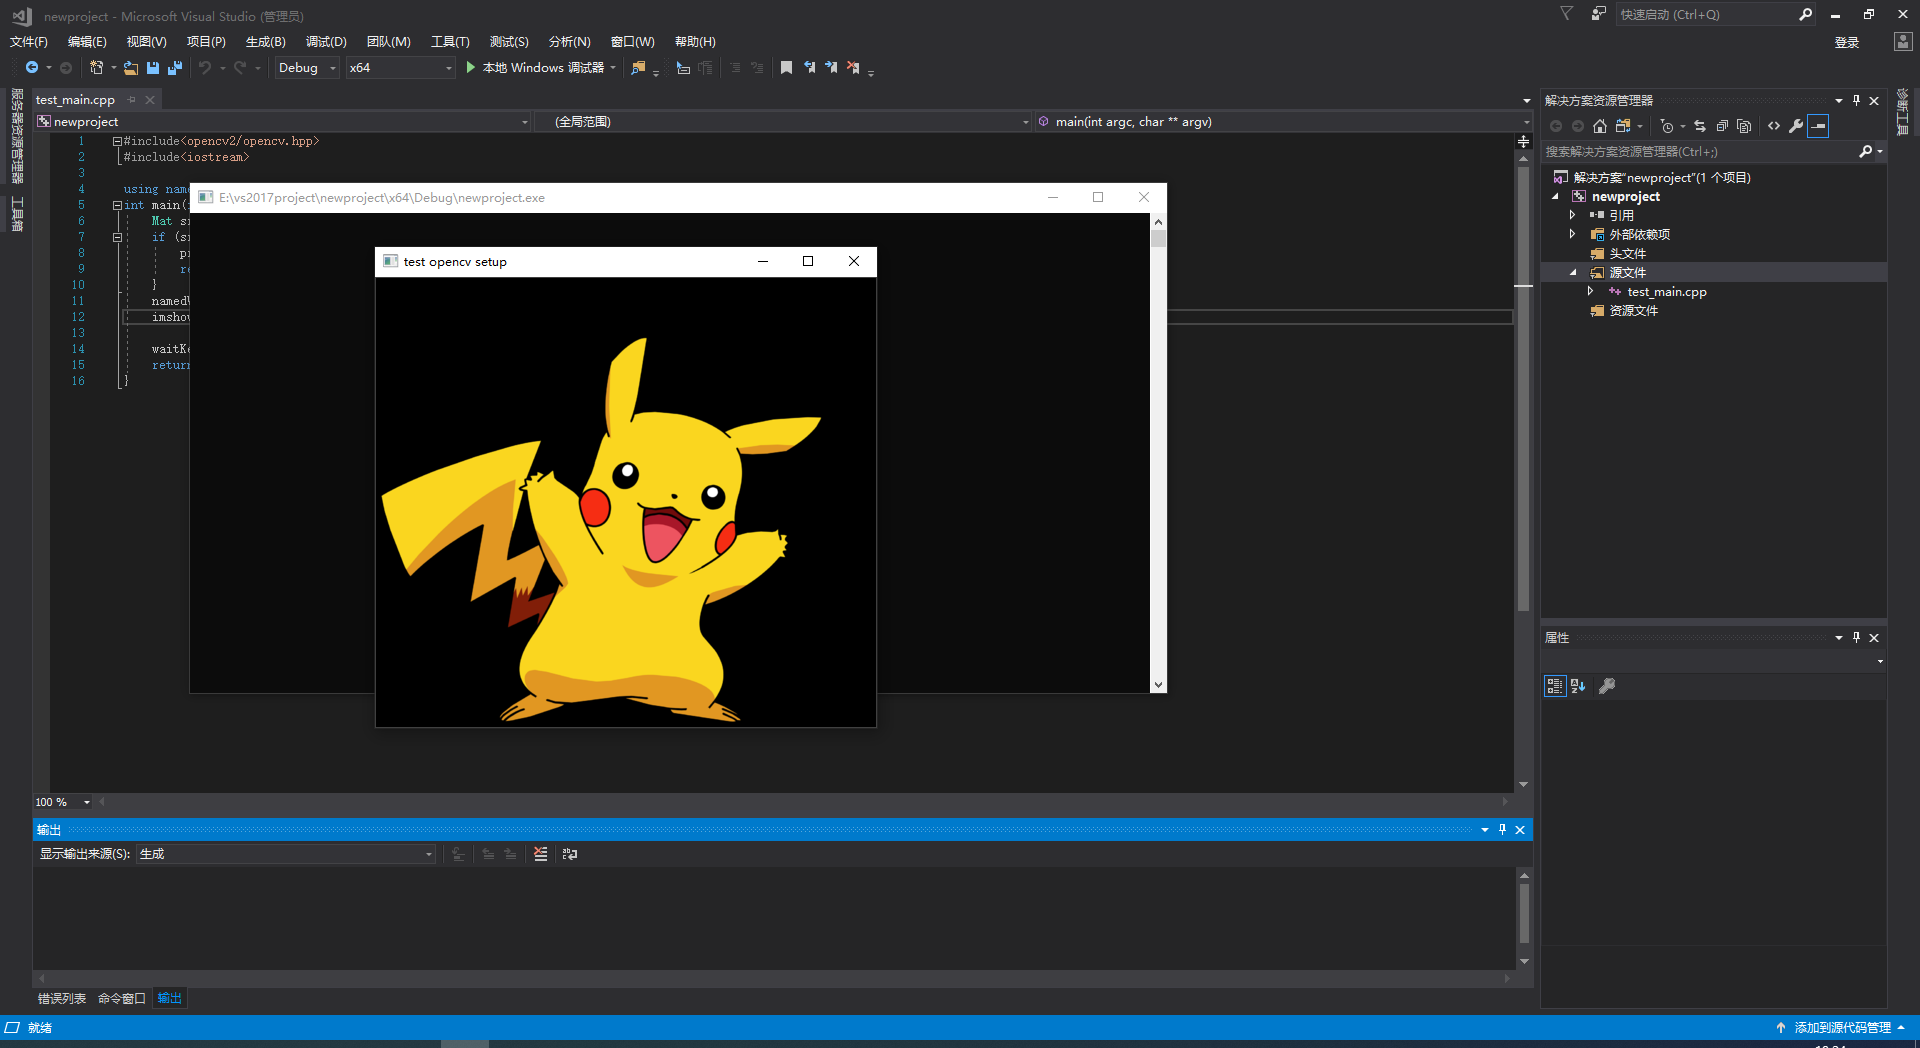
Task: Click the undo arrow icon
Action: 205,68
